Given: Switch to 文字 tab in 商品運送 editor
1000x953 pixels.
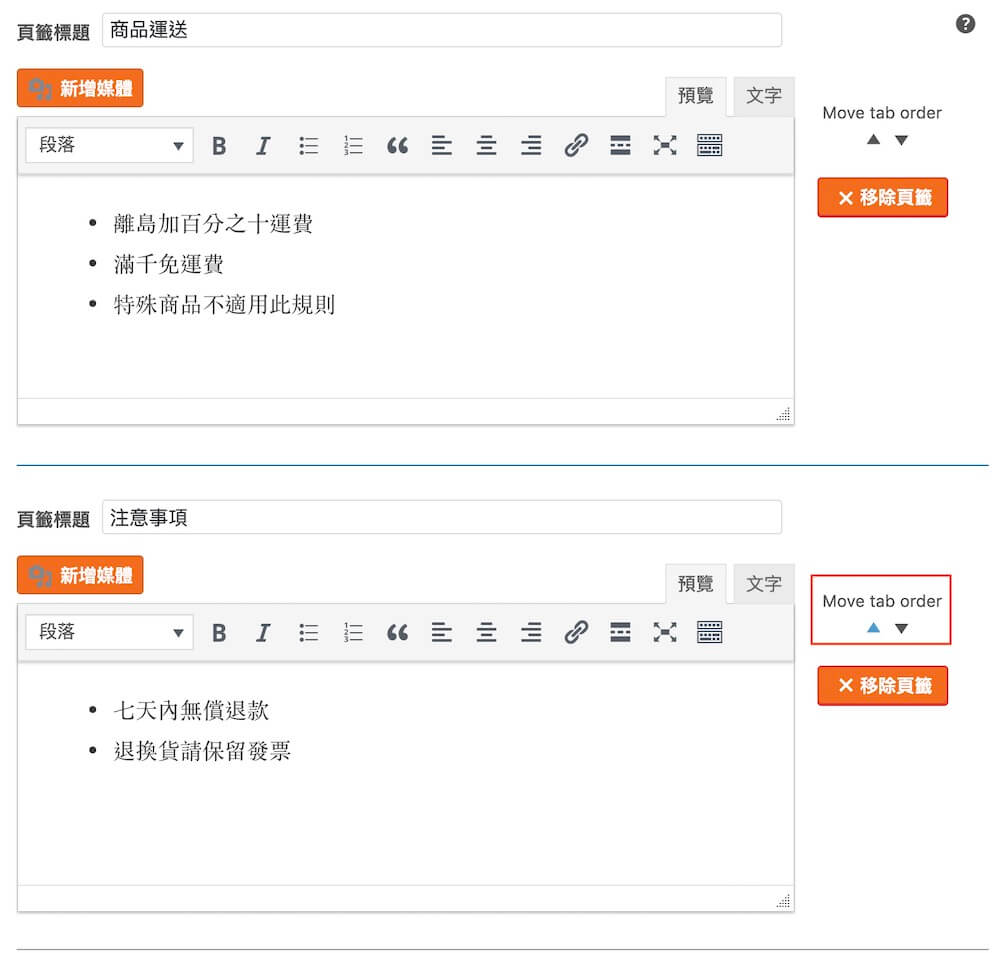Looking at the screenshot, I should pos(763,96).
